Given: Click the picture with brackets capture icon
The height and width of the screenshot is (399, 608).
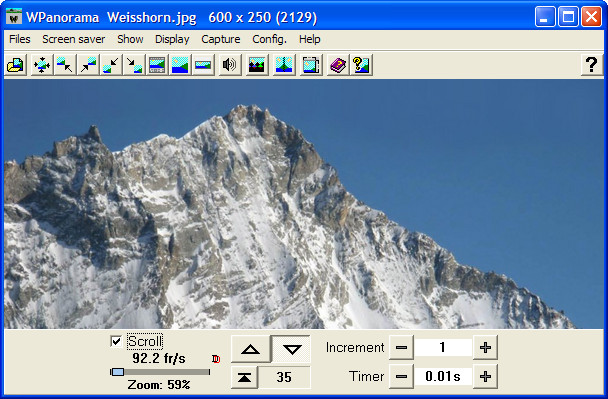Looking at the screenshot, I should 311,65.
